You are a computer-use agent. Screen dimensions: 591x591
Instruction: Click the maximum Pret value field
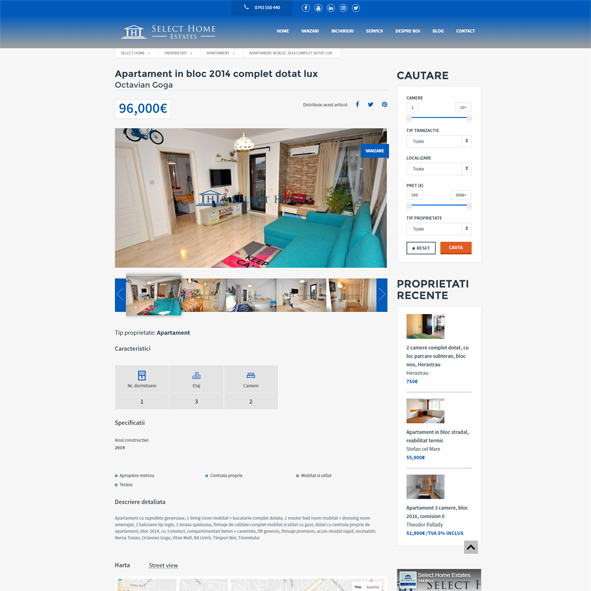[461, 195]
